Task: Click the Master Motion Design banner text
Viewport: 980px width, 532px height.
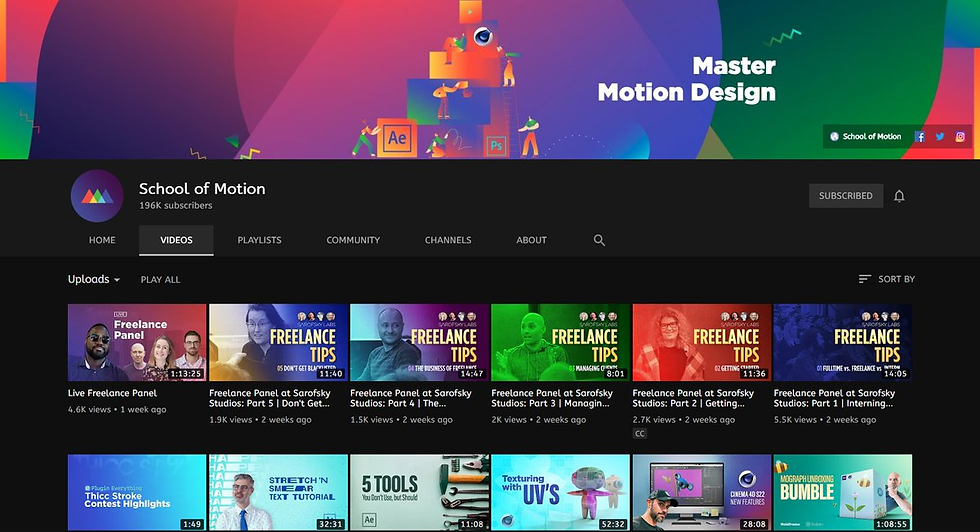Action: 687,79
